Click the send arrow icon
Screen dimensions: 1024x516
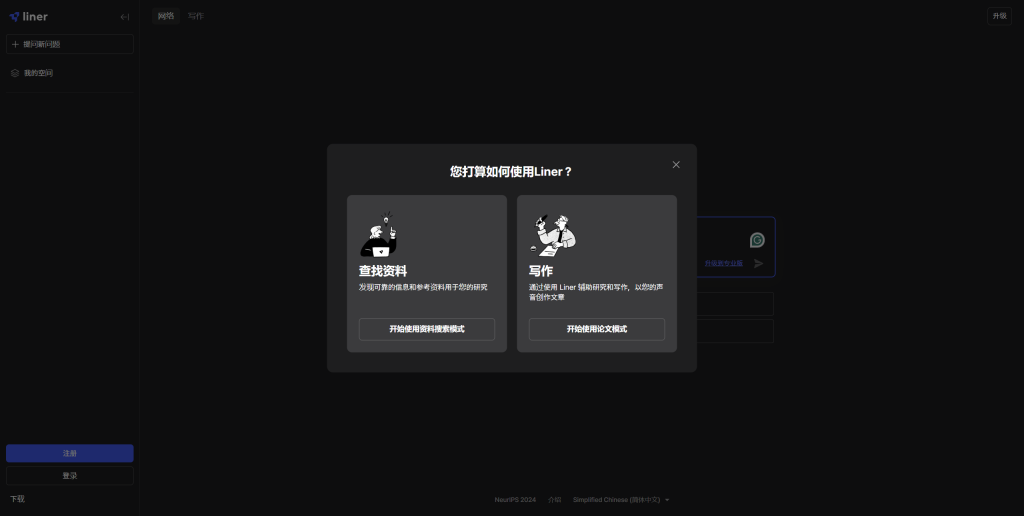point(758,263)
